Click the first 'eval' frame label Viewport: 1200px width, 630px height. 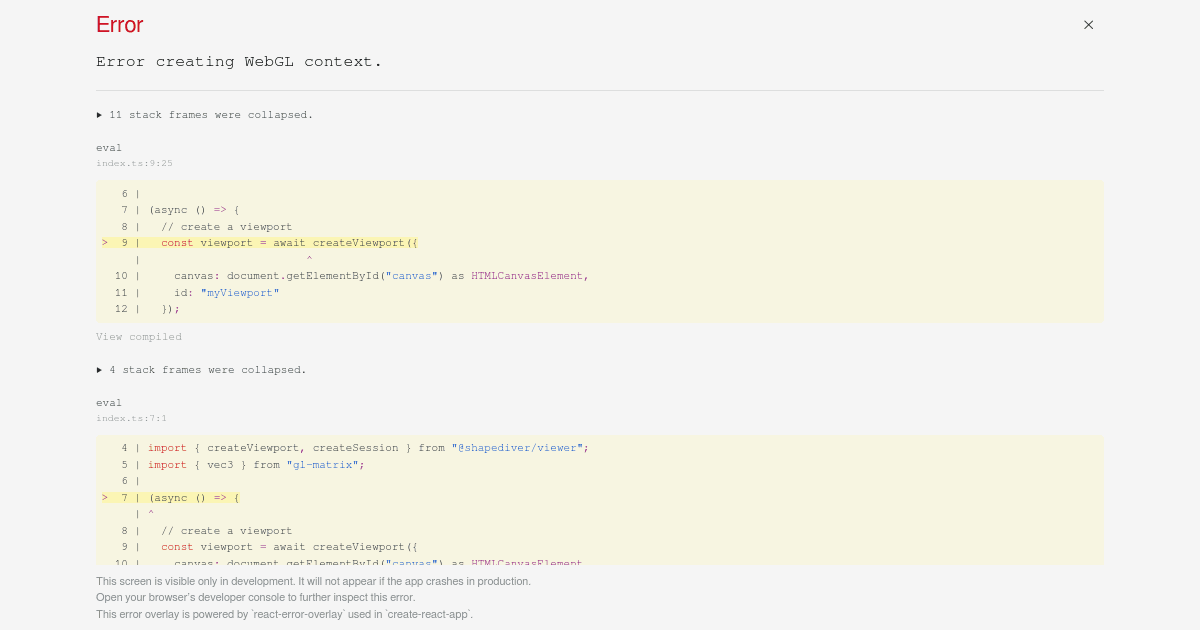point(109,148)
